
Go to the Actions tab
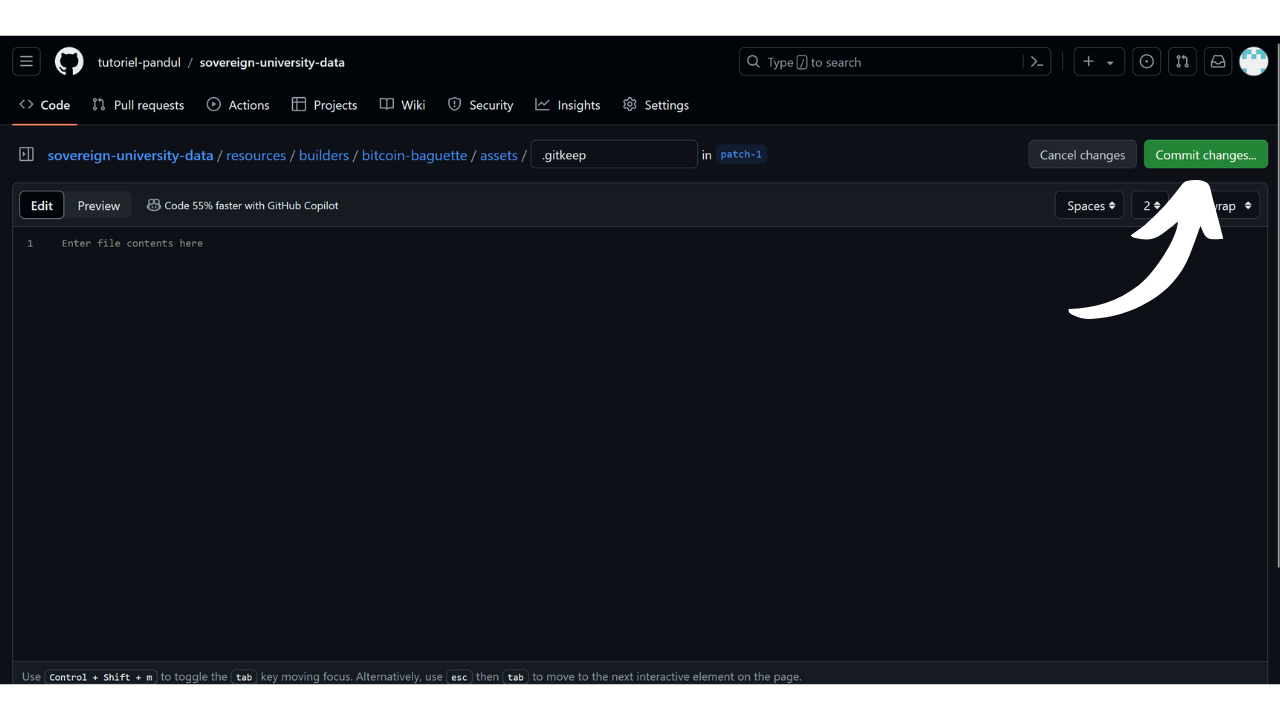coord(238,105)
